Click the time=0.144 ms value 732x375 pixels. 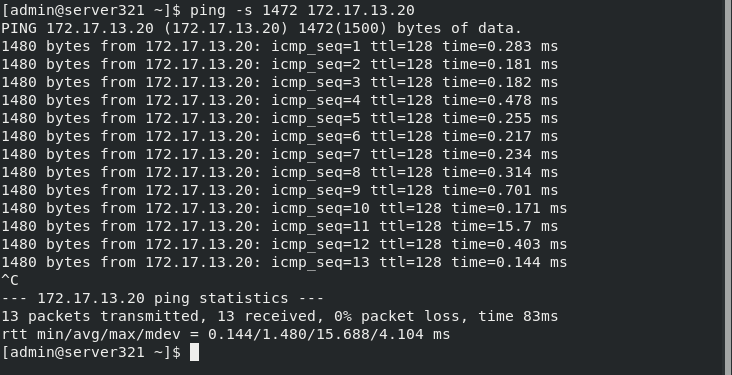click(x=509, y=262)
